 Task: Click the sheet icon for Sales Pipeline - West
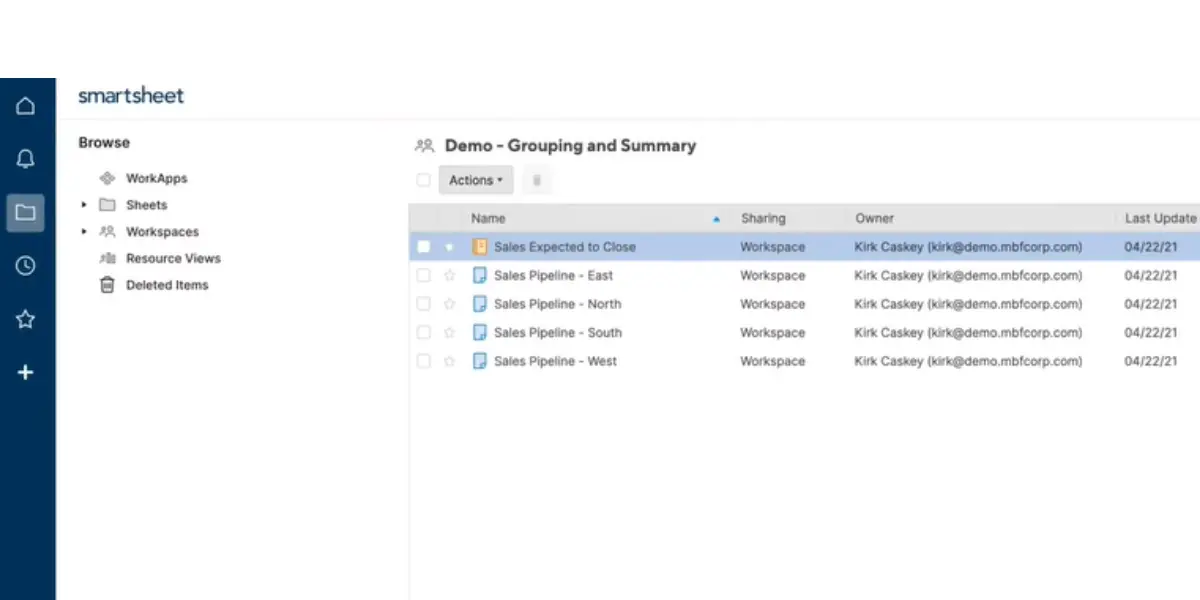click(x=480, y=361)
